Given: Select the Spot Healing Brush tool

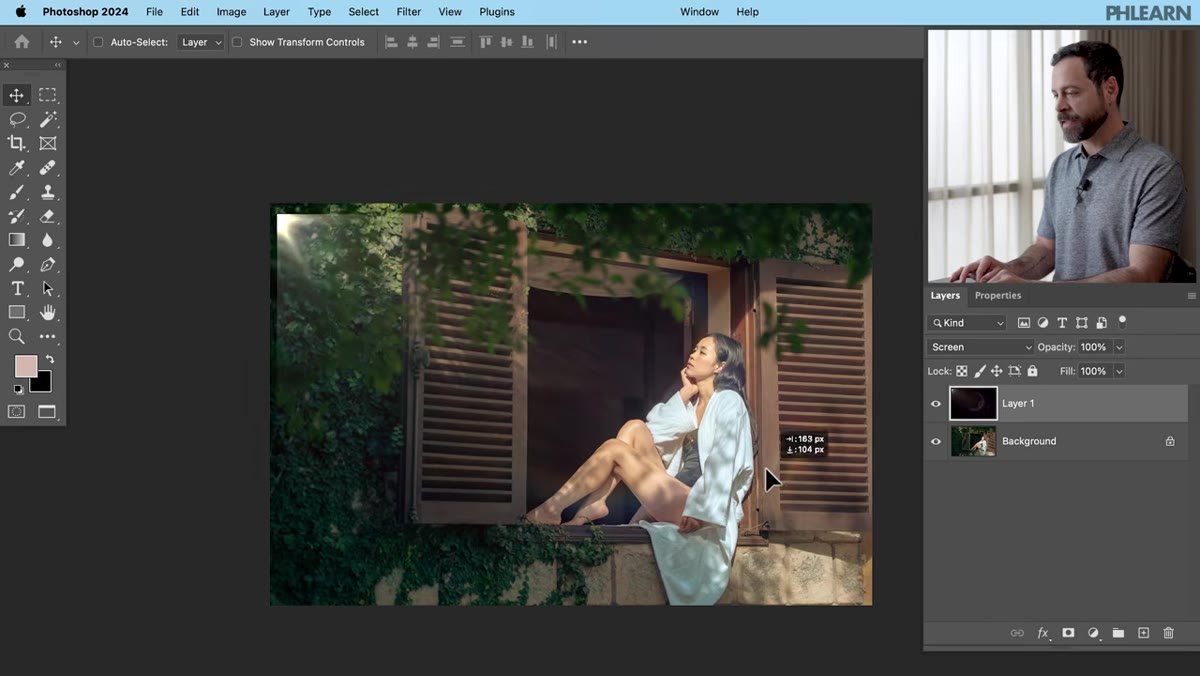Looking at the screenshot, I should [x=47, y=168].
